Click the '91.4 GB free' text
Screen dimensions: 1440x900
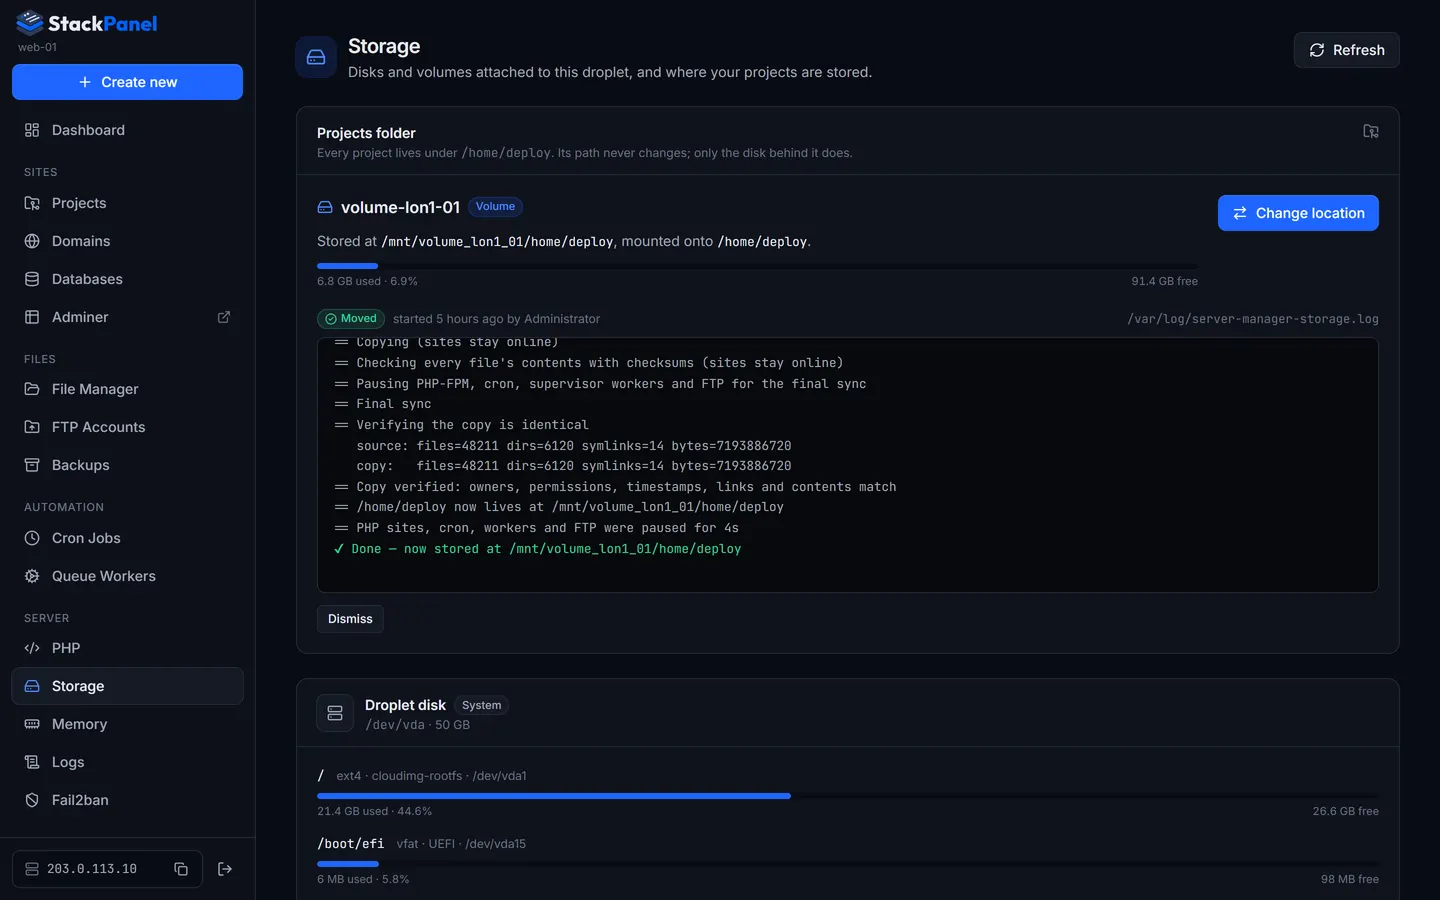click(x=1164, y=281)
